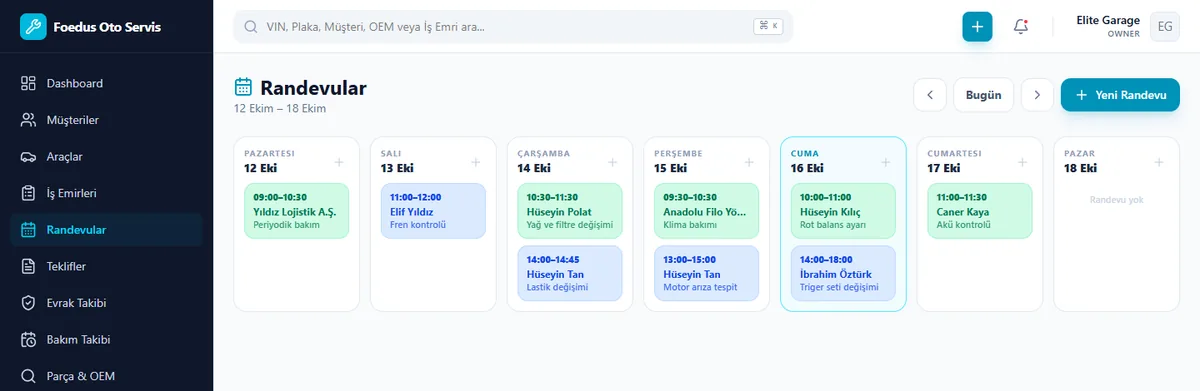Viewport: 1200px width, 391px height.
Task: Open Hüseyin Tan Lastik değişimi appointment
Action: coord(570,273)
